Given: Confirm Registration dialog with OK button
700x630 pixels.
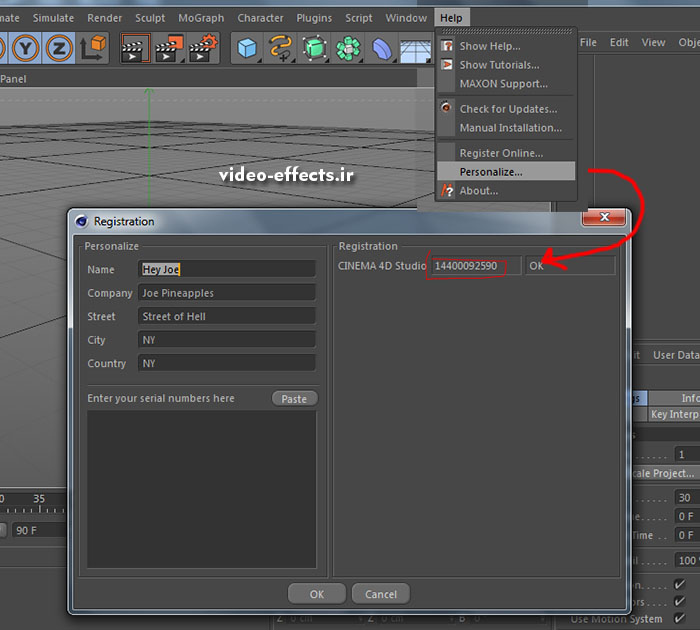Looking at the screenshot, I should (x=317, y=594).
